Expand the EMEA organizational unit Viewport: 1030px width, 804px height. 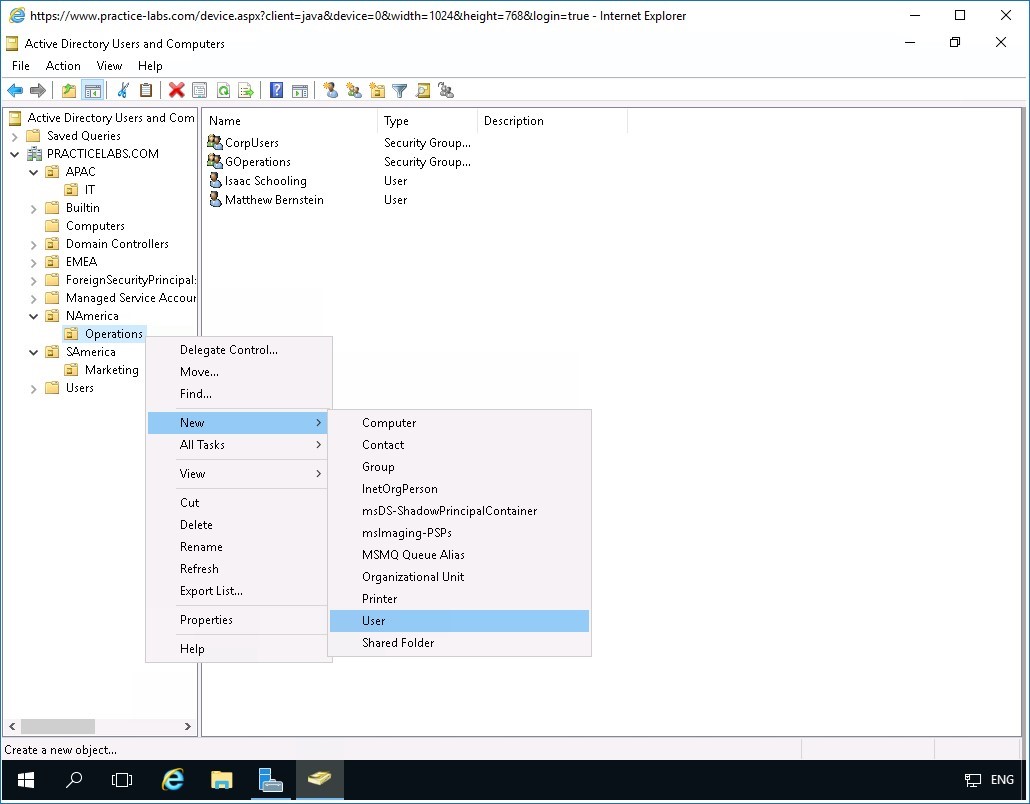tap(34, 263)
